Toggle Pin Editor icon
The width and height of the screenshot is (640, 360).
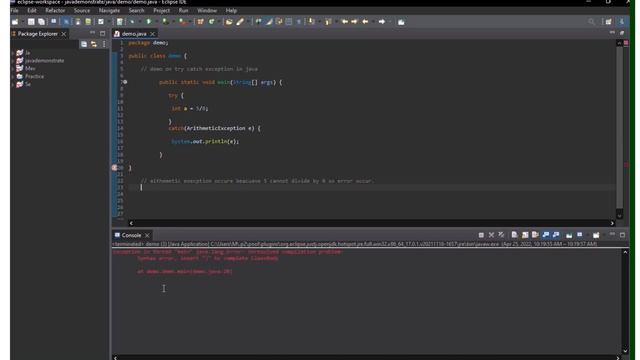tap(401, 22)
